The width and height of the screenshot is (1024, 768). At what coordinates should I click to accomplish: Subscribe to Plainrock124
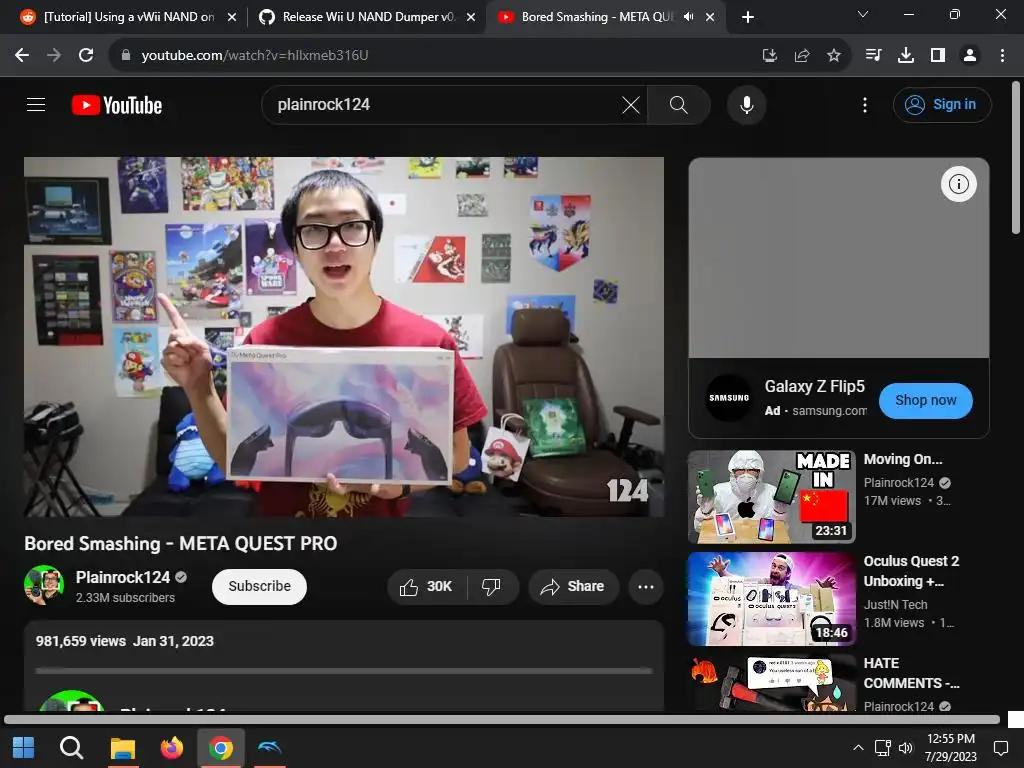coord(259,586)
